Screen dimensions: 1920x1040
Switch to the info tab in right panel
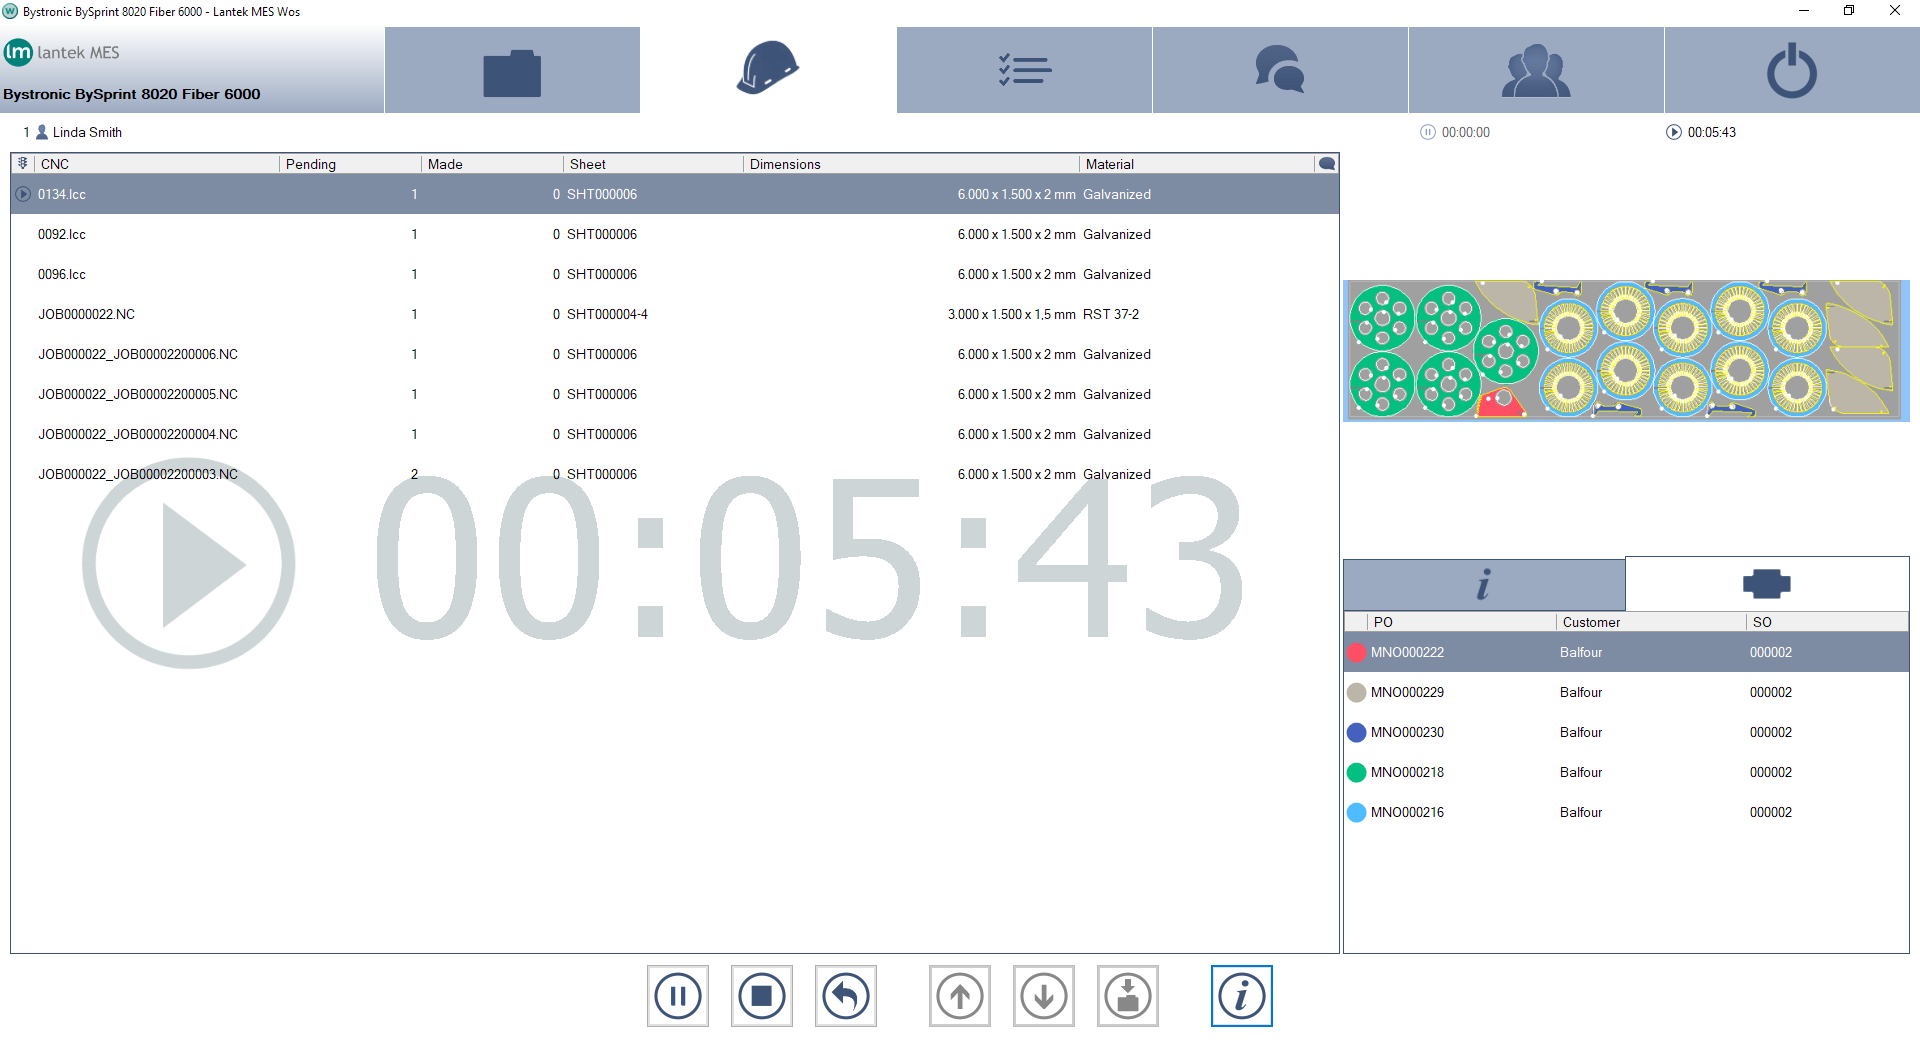click(1484, 585)
